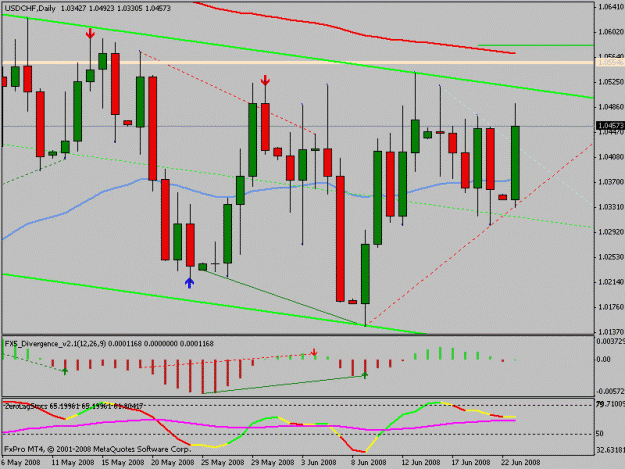This screenshot has width=625, height=469.
Task: Click the 1.04860 price axis label
Action: [x=610, y=107]
